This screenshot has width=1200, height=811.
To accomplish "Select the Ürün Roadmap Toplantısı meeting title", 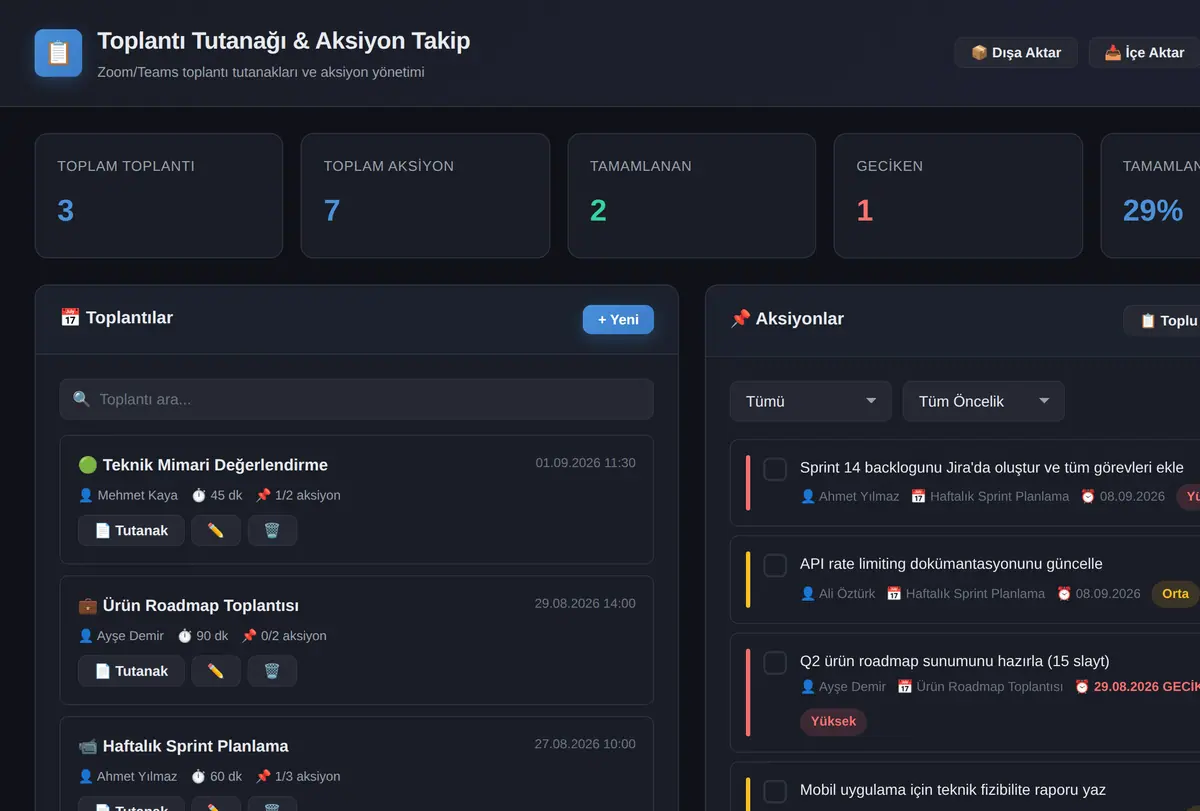I will coord(200,605).
